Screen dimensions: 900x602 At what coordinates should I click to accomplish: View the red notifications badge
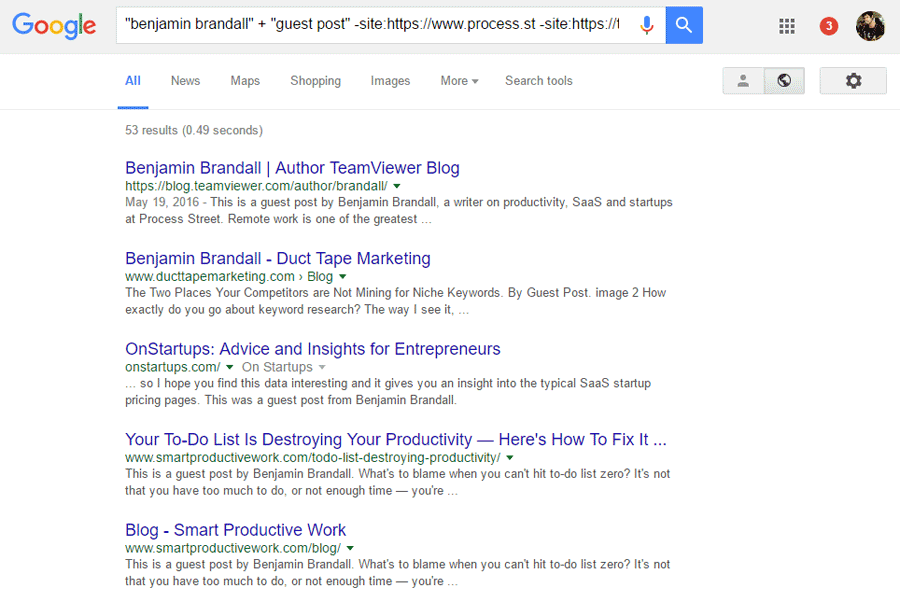pyautogui.click(x=828, y=26)
